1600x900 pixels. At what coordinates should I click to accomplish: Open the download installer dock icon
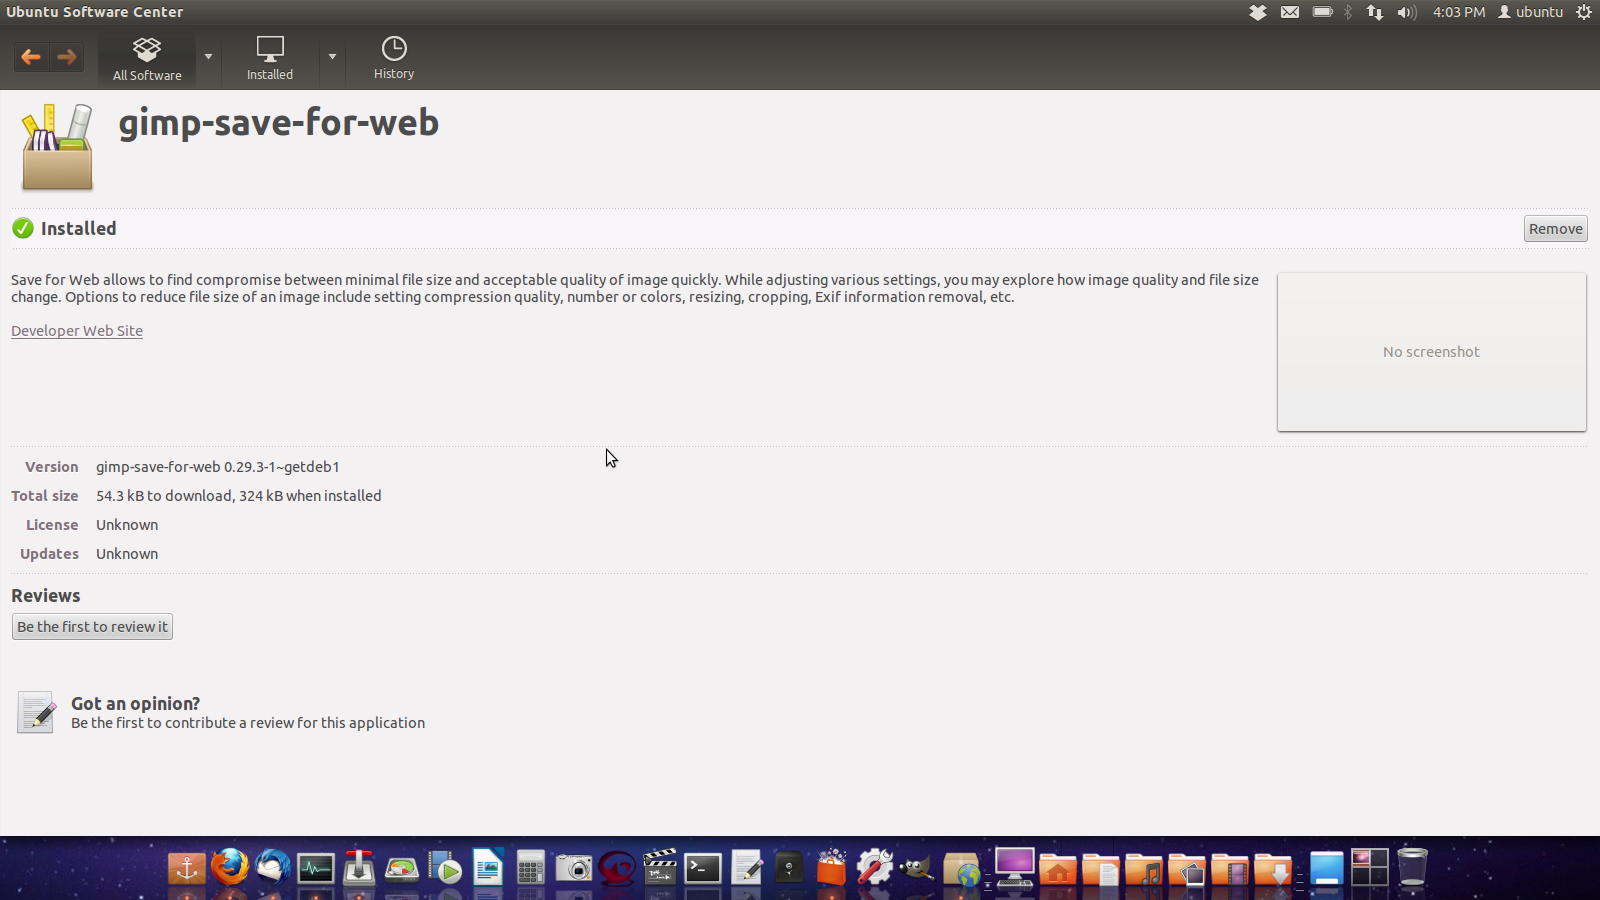(x=359, y=868)
